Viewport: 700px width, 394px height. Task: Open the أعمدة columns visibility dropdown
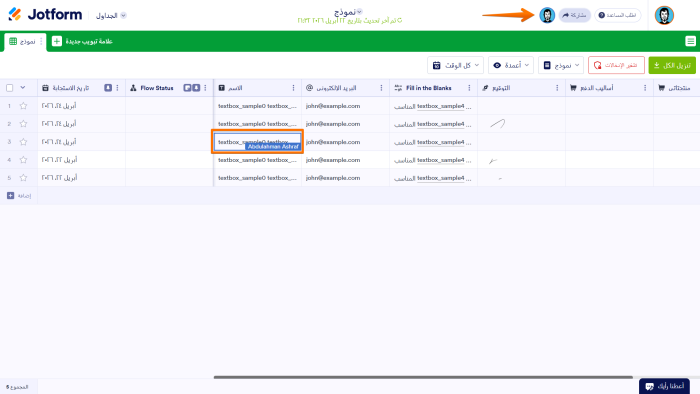511,65
